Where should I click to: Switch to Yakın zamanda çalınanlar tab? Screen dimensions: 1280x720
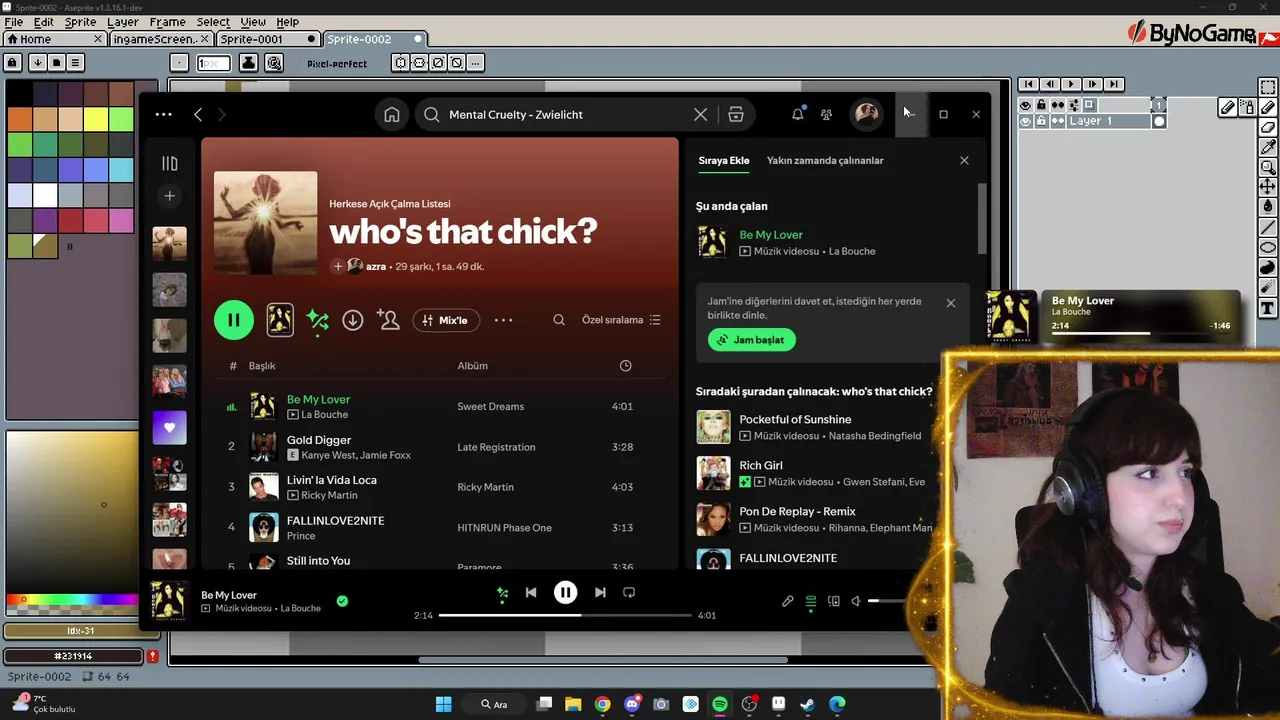click(825, 160)
